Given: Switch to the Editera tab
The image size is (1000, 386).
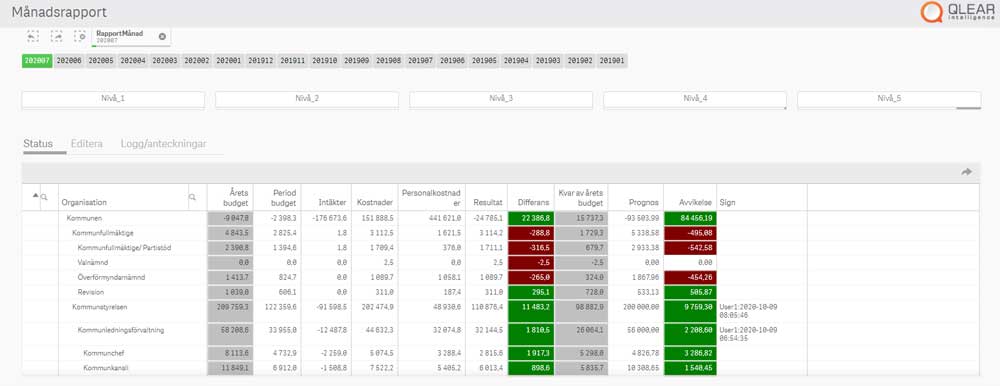Looking at the screenshot, I should pyautogui.click(x=87, y=144).
